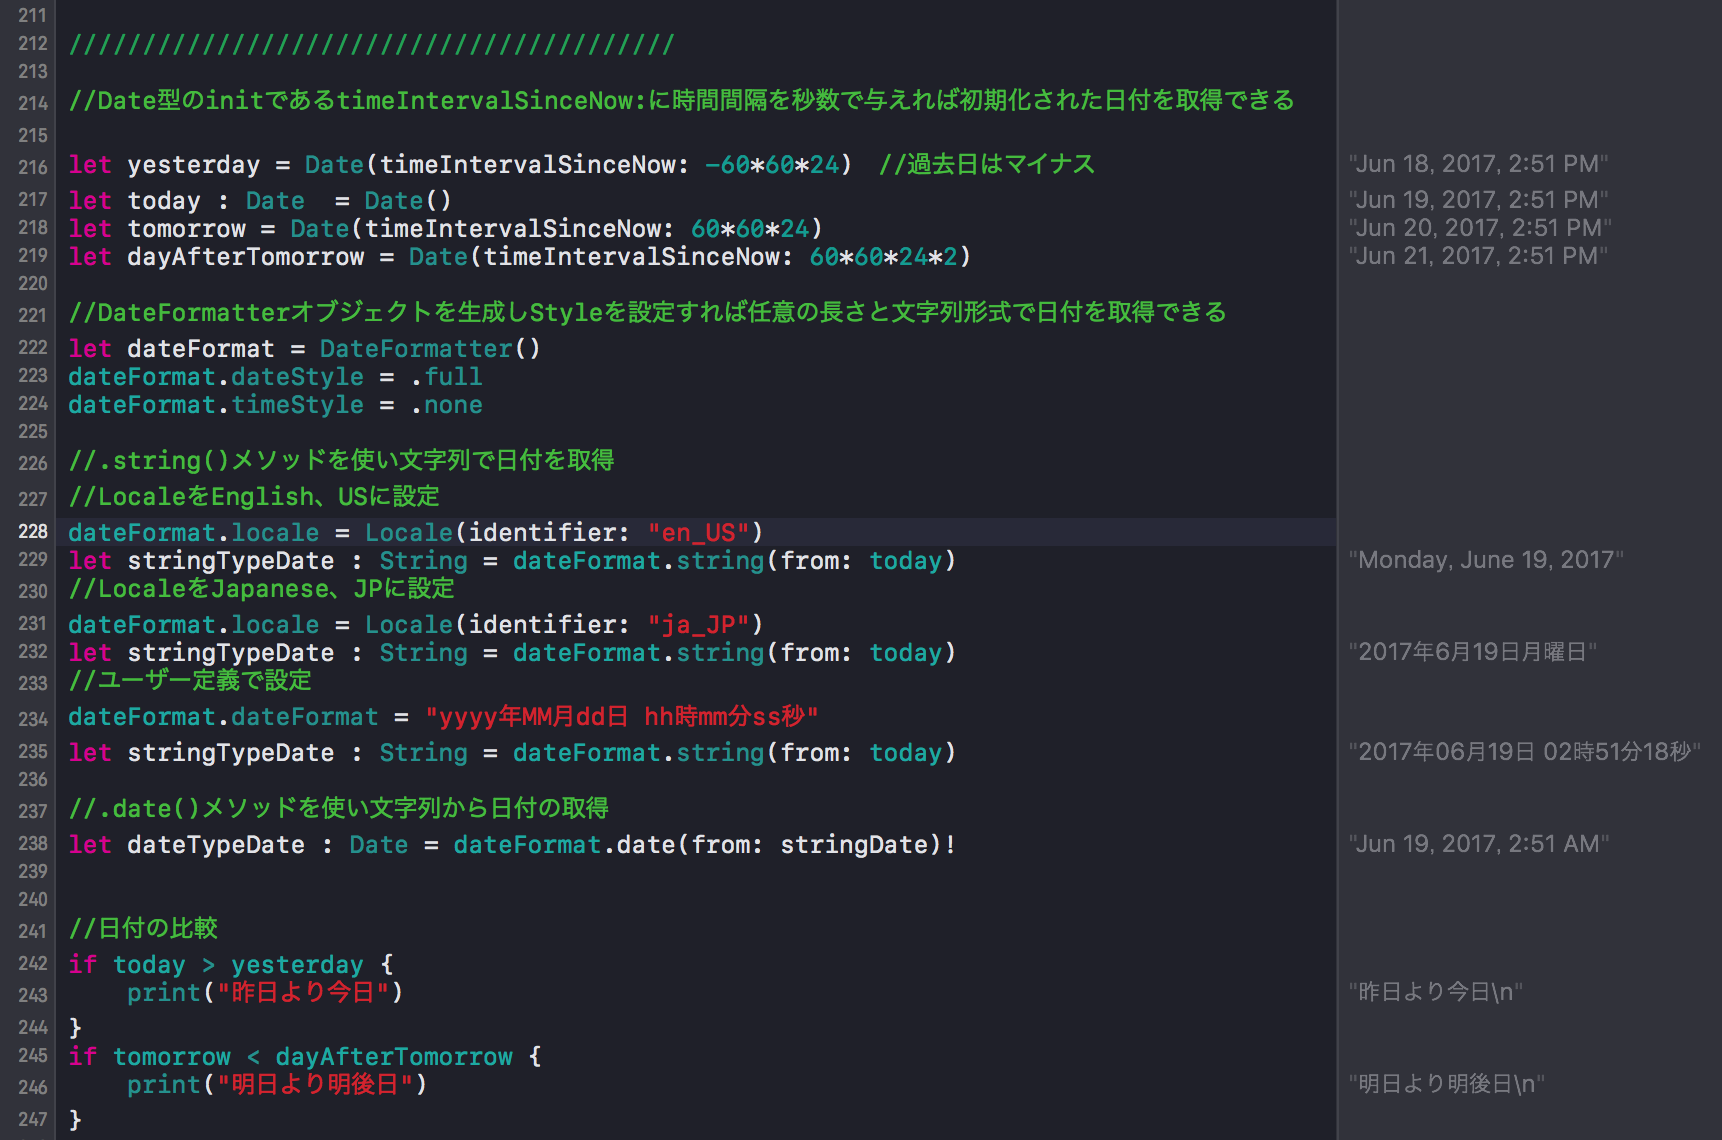Click the 'let dateFormat = DateFormatter()' line
Screen dimensions: 1722x1140
304,349
